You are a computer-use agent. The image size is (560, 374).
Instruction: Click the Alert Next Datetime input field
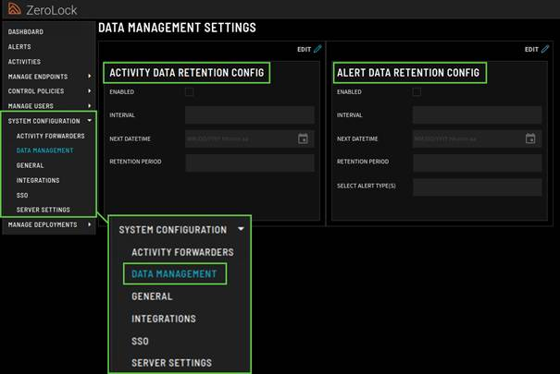(477, 139)
